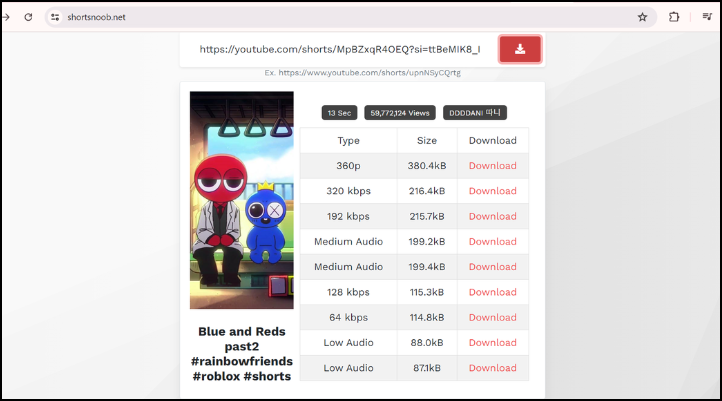722x401 pixels.
Task: Download the 87.1kB Low Audio
Action: click(x=492, y=368)
